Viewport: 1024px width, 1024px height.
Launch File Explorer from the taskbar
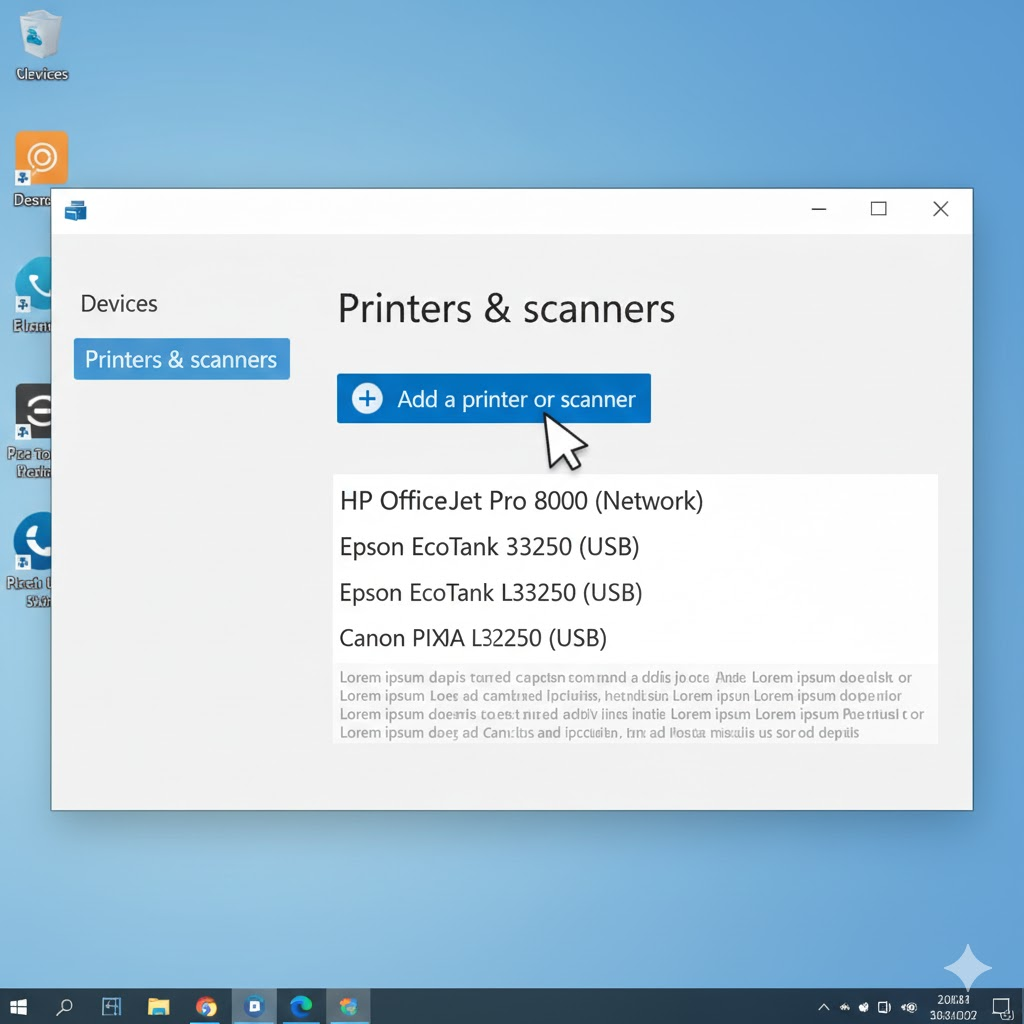pos(158,1006)
